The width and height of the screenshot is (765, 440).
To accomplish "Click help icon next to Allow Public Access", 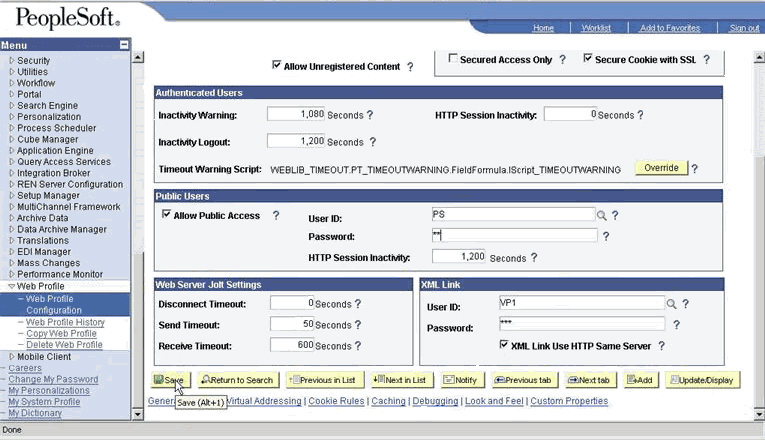I will point(276,216).
